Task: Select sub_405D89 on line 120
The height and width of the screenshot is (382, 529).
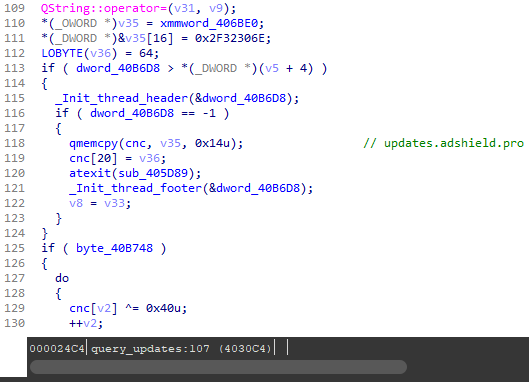Action: point(153,173)
